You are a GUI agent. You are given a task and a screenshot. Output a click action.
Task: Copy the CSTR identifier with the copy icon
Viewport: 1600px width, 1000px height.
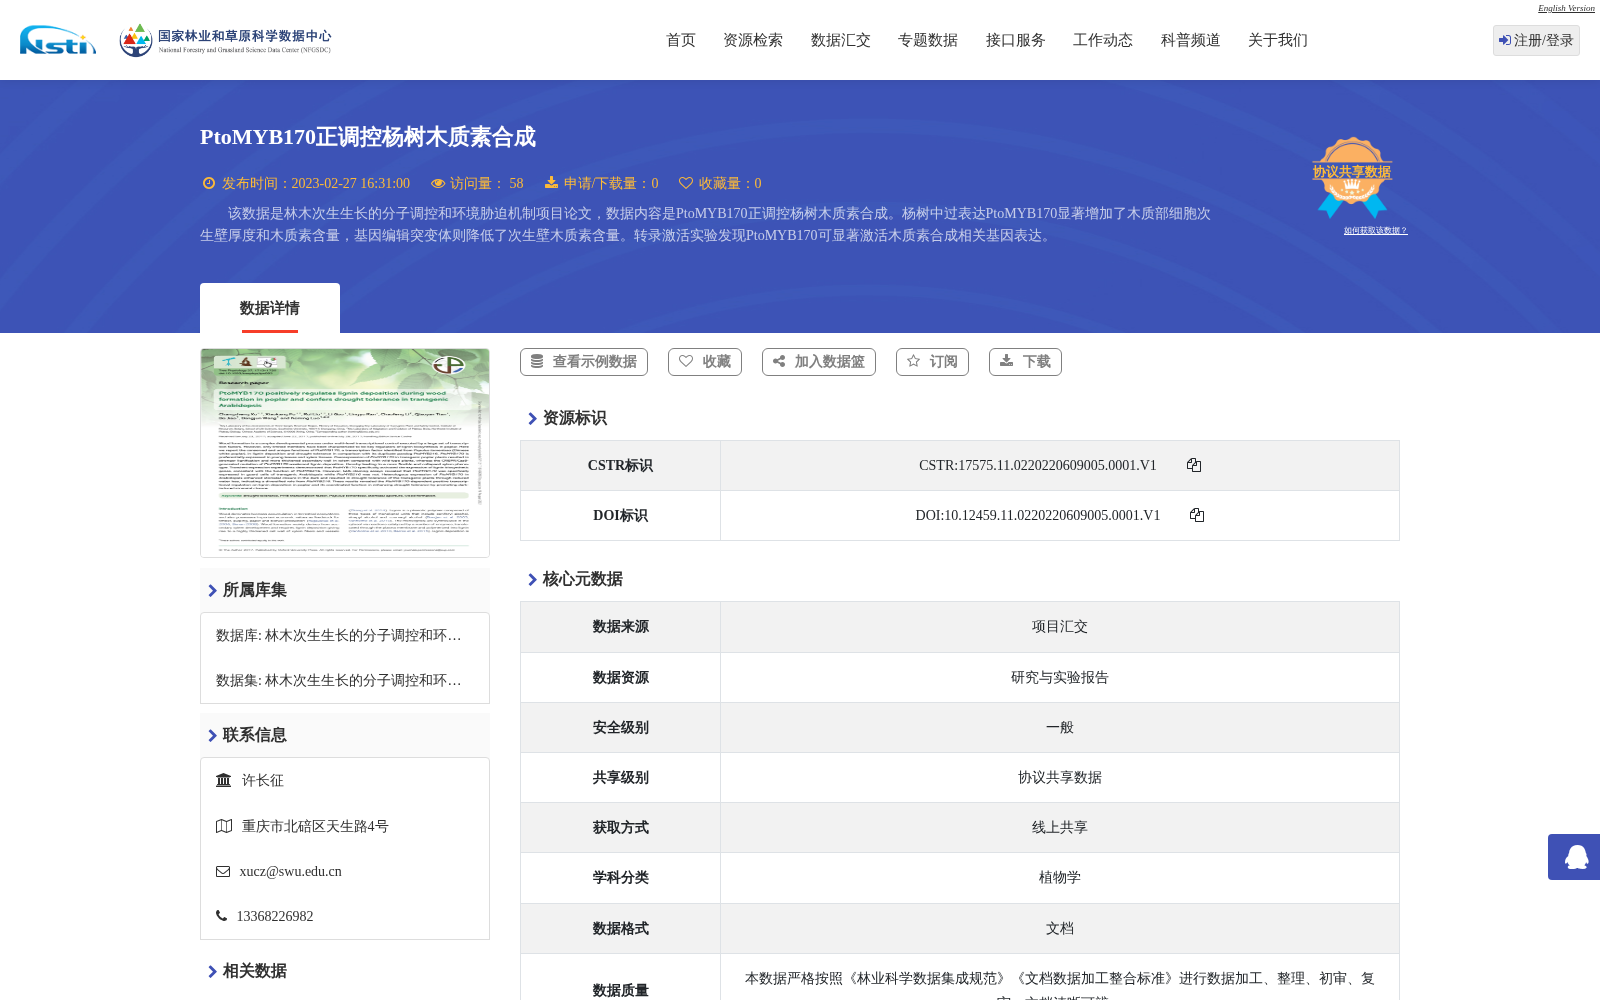1194,465
